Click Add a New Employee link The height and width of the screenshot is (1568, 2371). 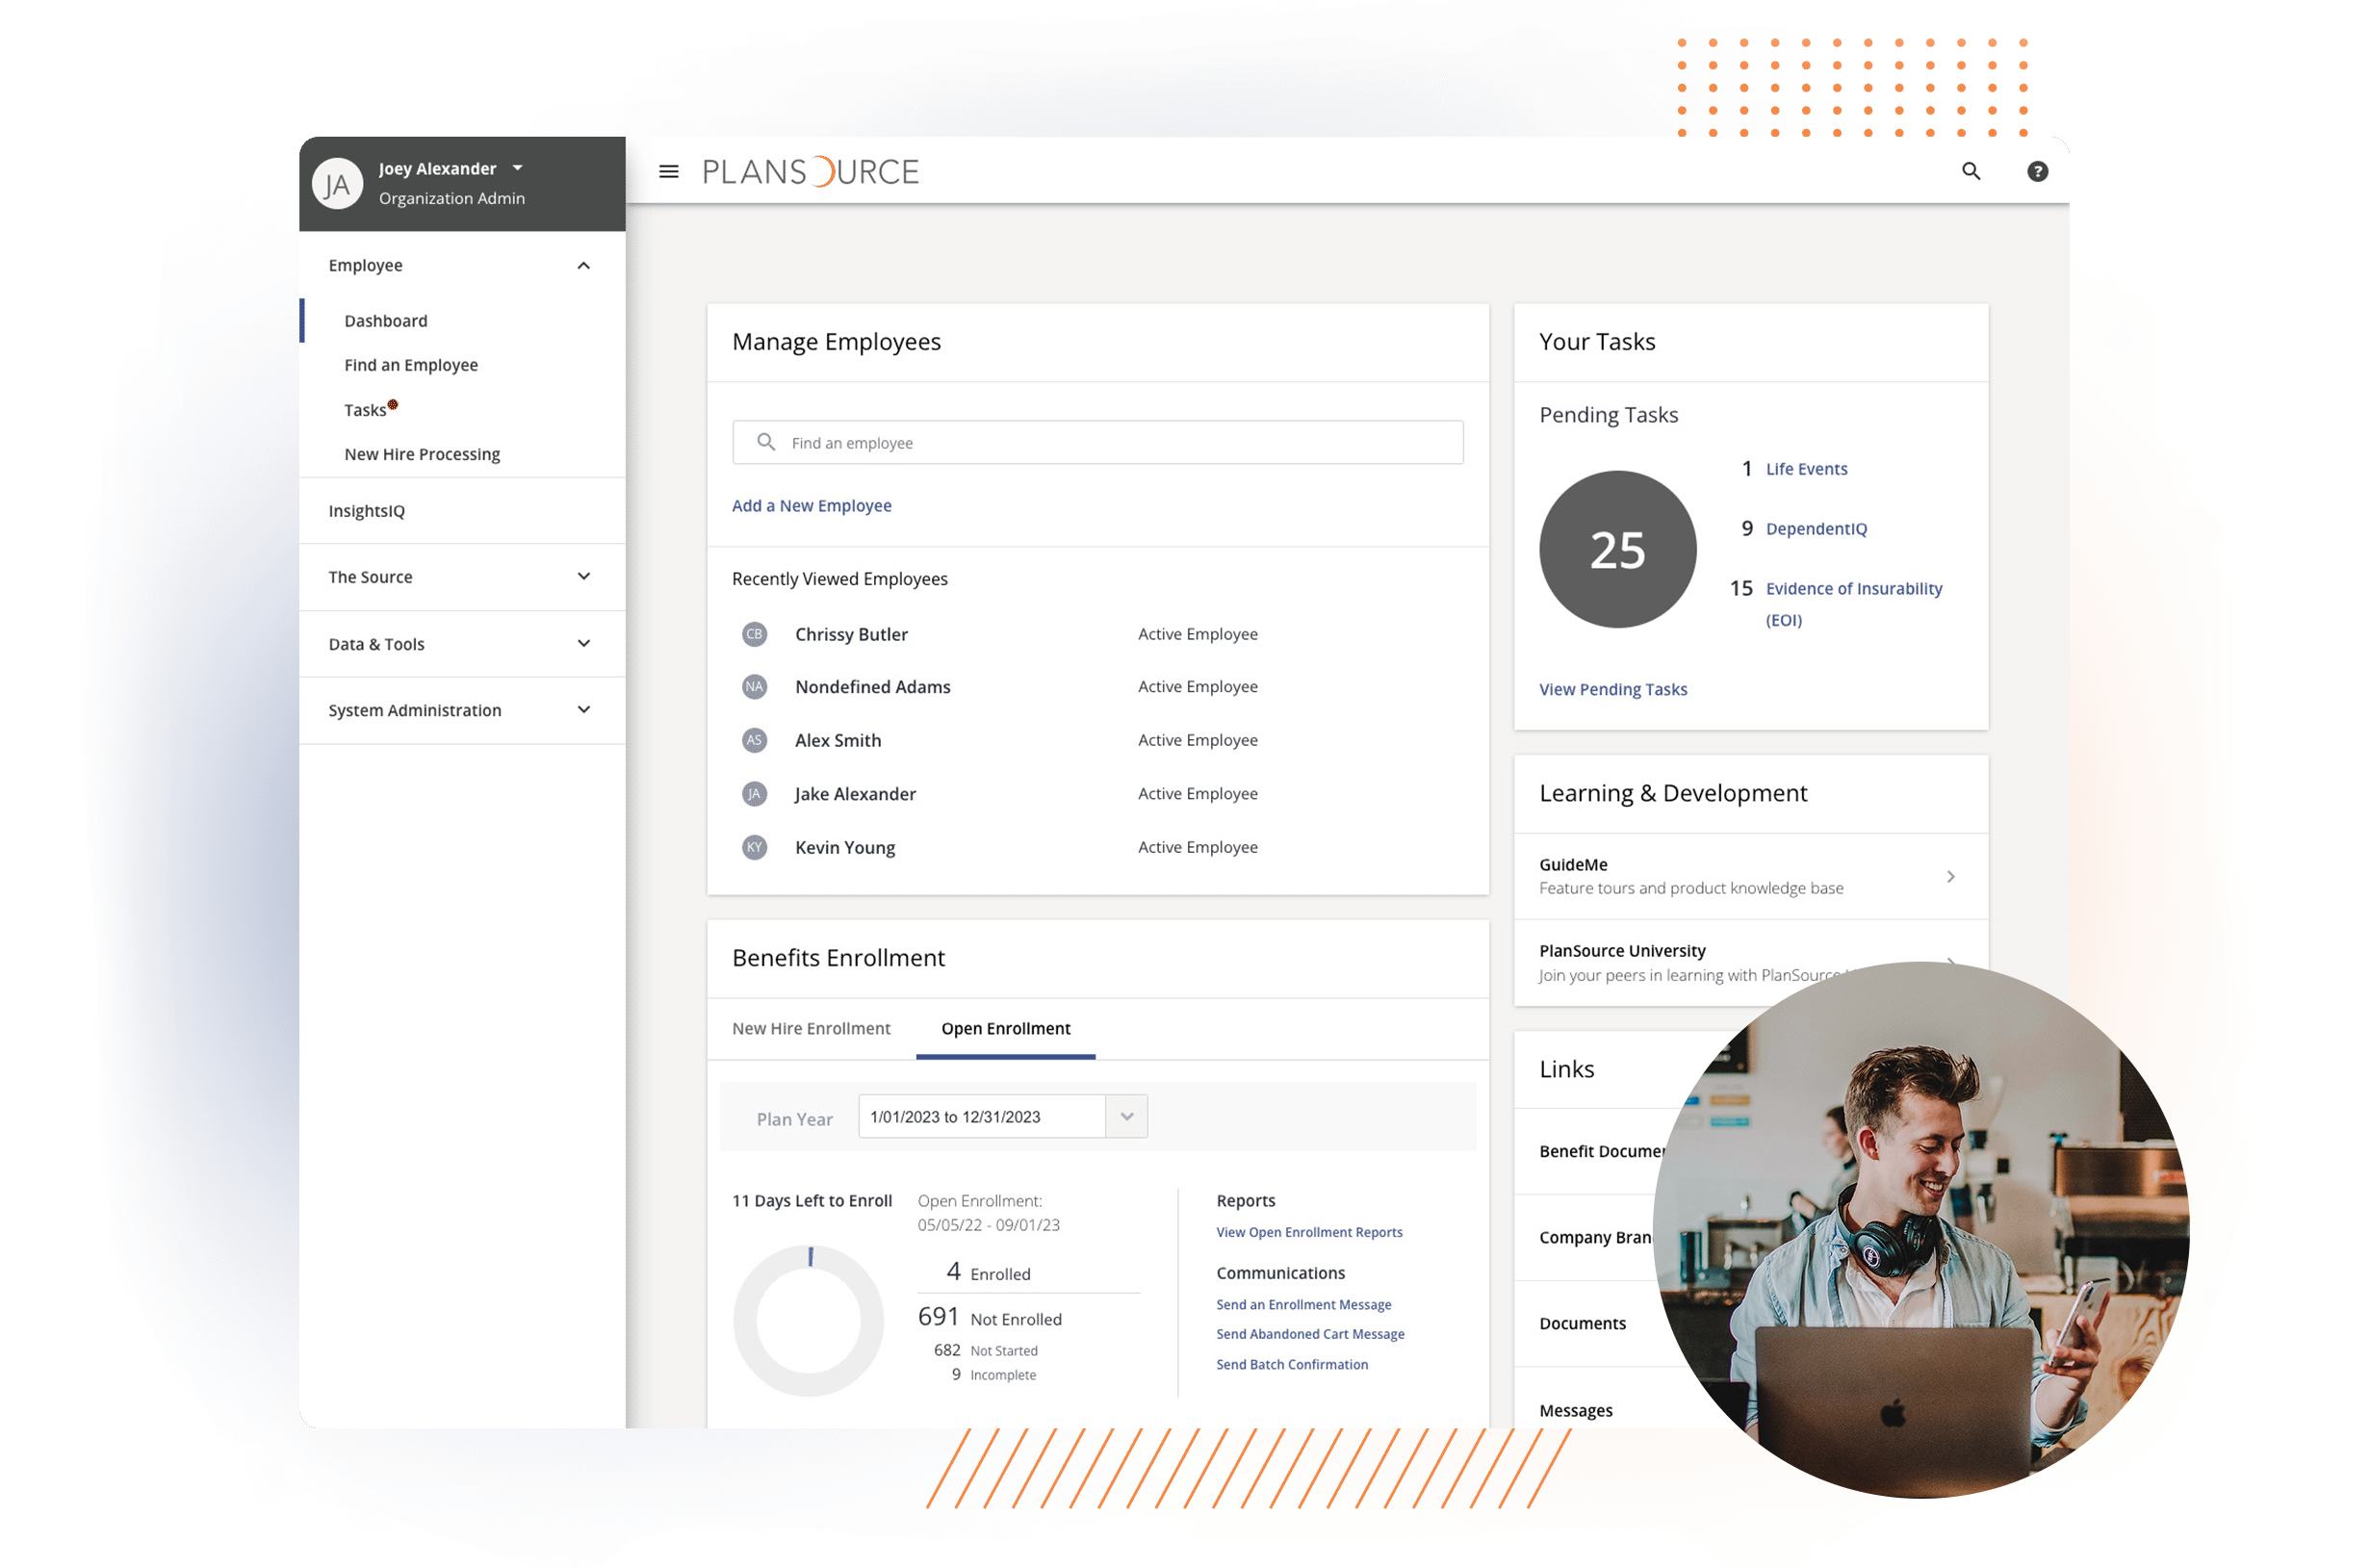[812, 505]
